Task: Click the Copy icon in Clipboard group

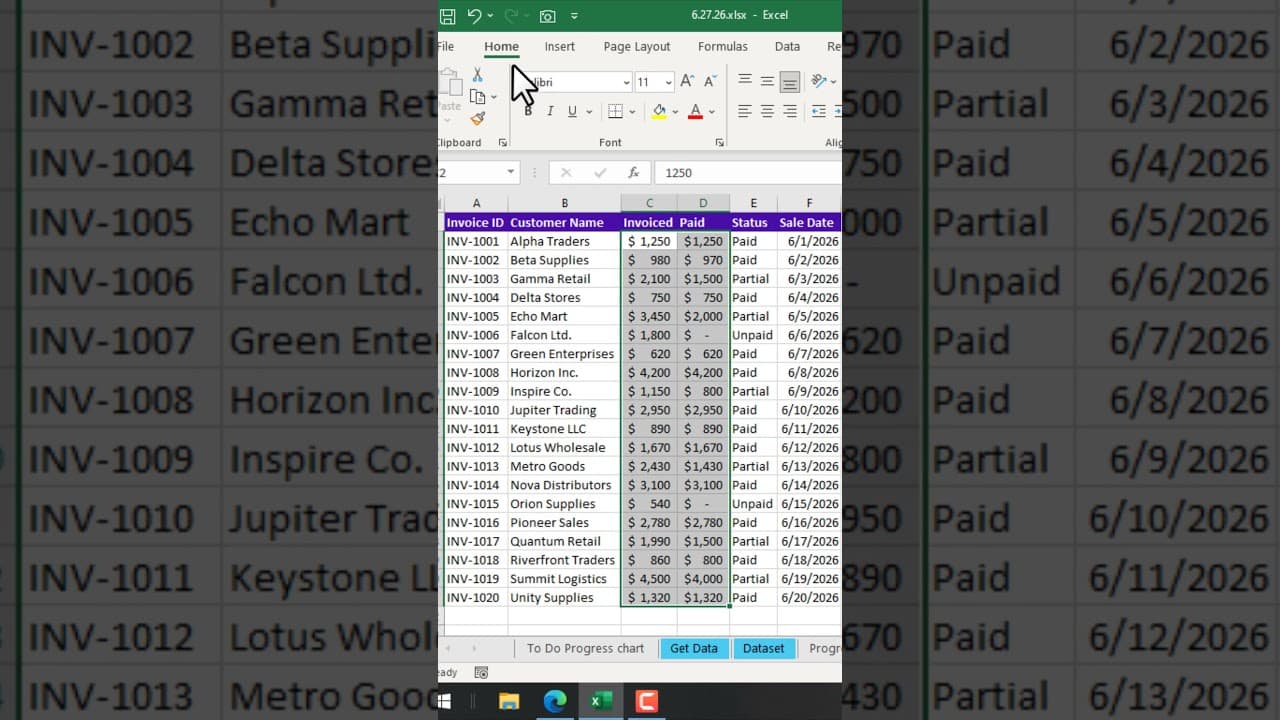Action: pos(478,97)
